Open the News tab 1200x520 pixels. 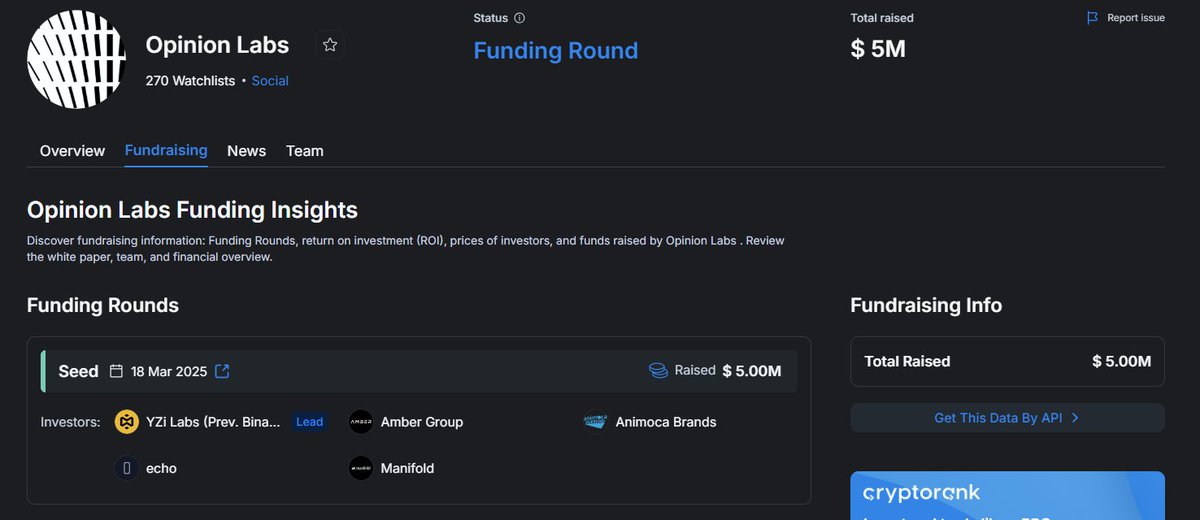click(246, 151)
